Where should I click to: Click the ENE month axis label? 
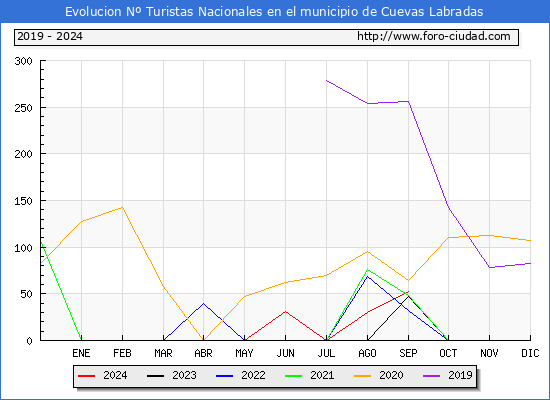pyautogui.click(x=81, y=353)
